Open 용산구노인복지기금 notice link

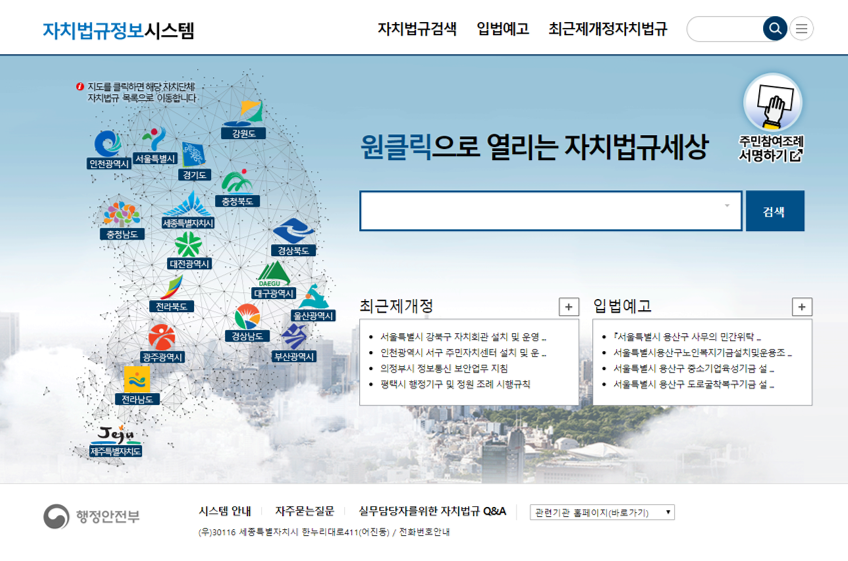[x=703, y=353]
